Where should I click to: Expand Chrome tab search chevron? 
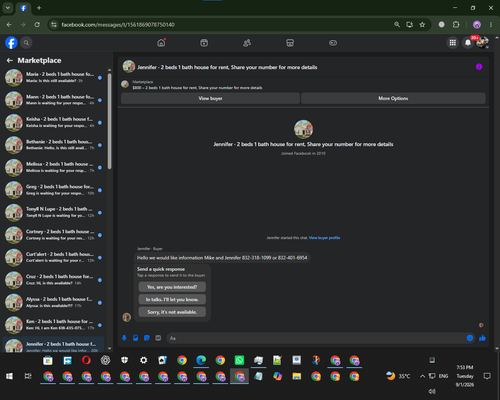click(8, 8)
